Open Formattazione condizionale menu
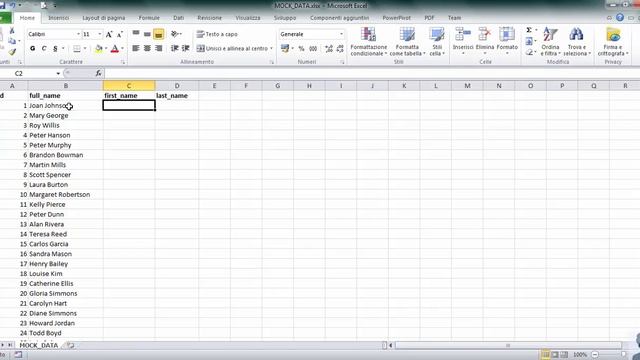Screen dimensions: 640x360 369,42
